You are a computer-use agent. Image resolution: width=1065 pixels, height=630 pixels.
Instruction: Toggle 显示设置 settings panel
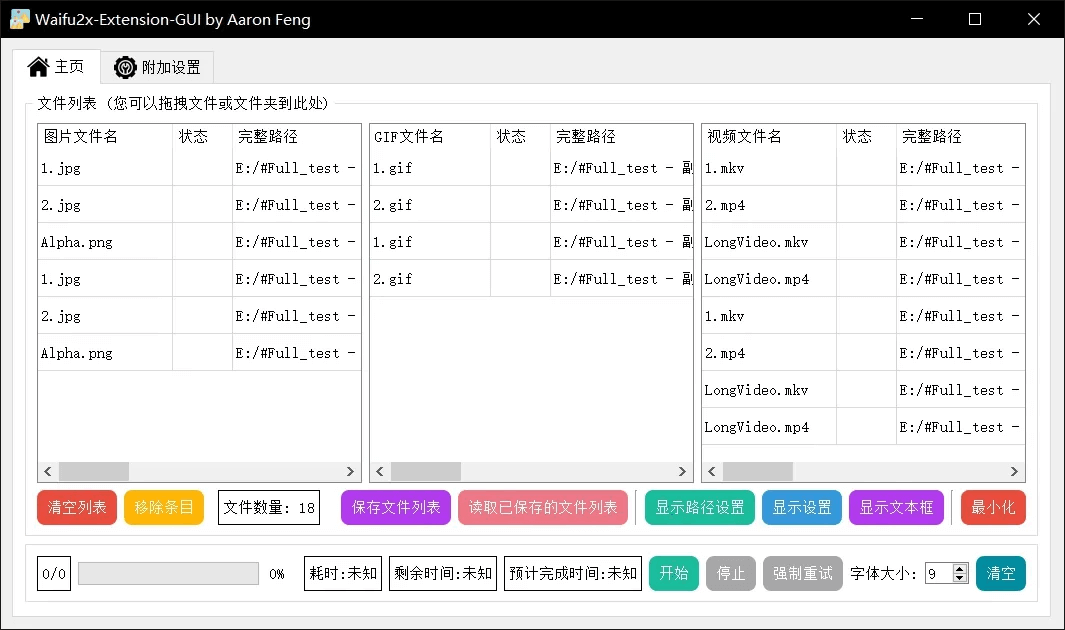802,508
